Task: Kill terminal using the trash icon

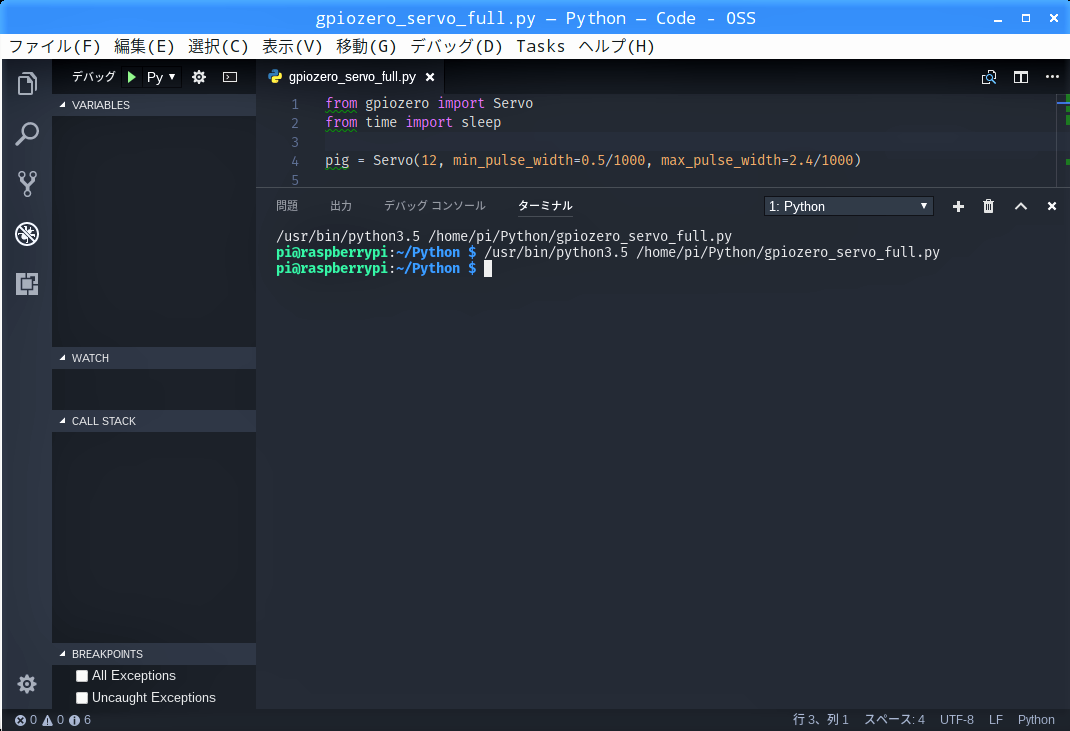Action: [988, 206]
